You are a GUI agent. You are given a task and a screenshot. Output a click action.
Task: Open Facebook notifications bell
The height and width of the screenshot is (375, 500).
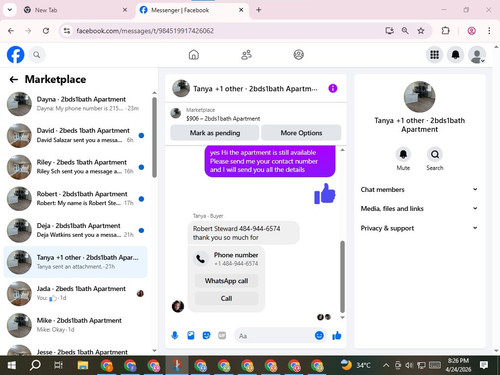coord(456,55)
